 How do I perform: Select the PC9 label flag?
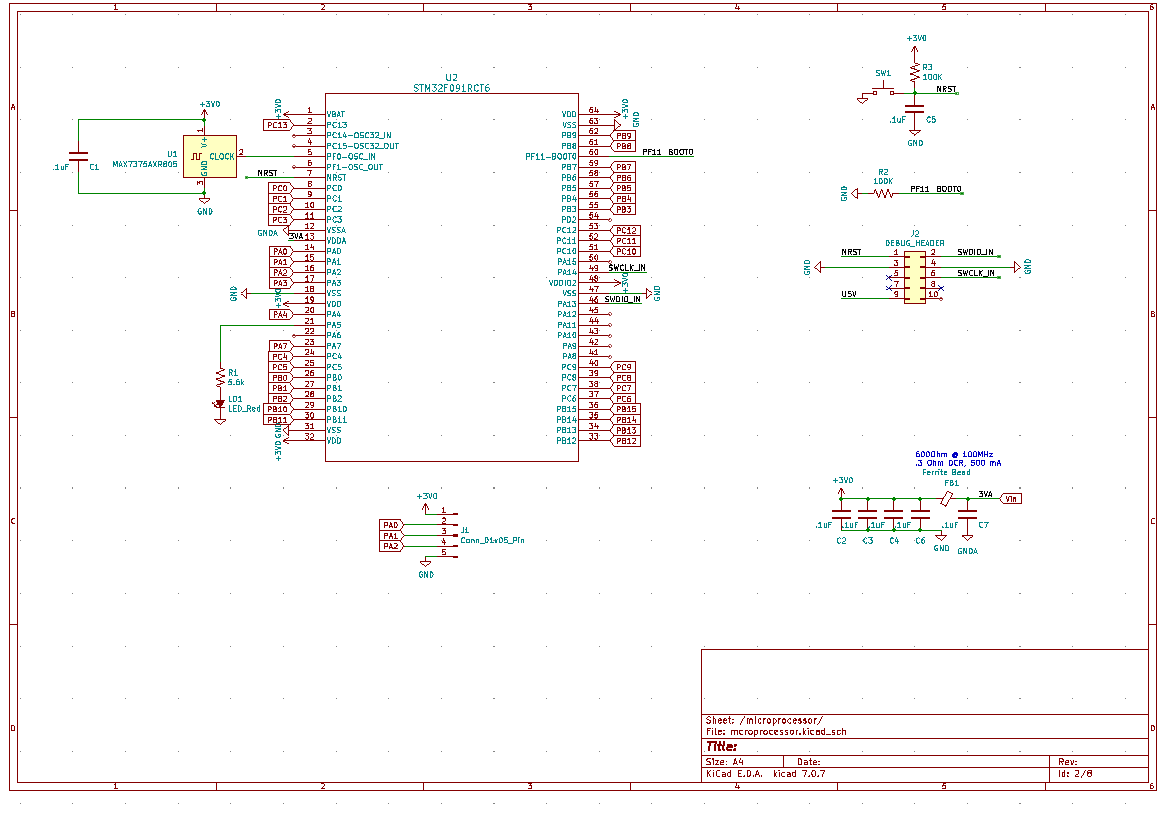click(x=623, y=367)
